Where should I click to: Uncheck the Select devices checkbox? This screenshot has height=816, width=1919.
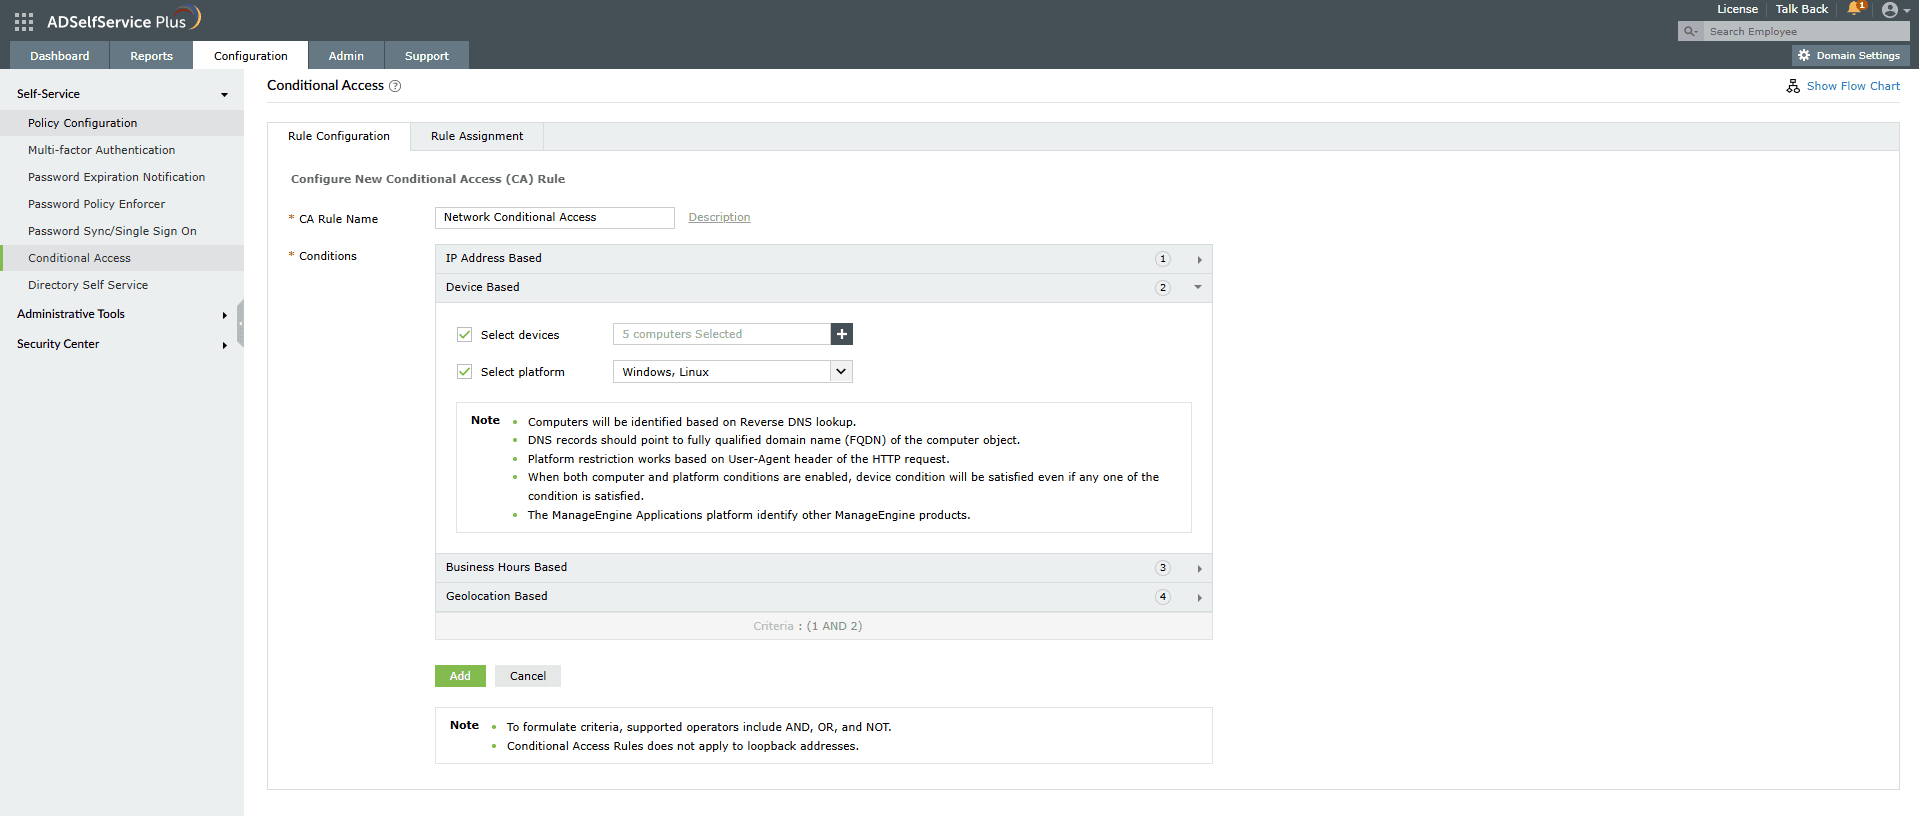(464, 335)
